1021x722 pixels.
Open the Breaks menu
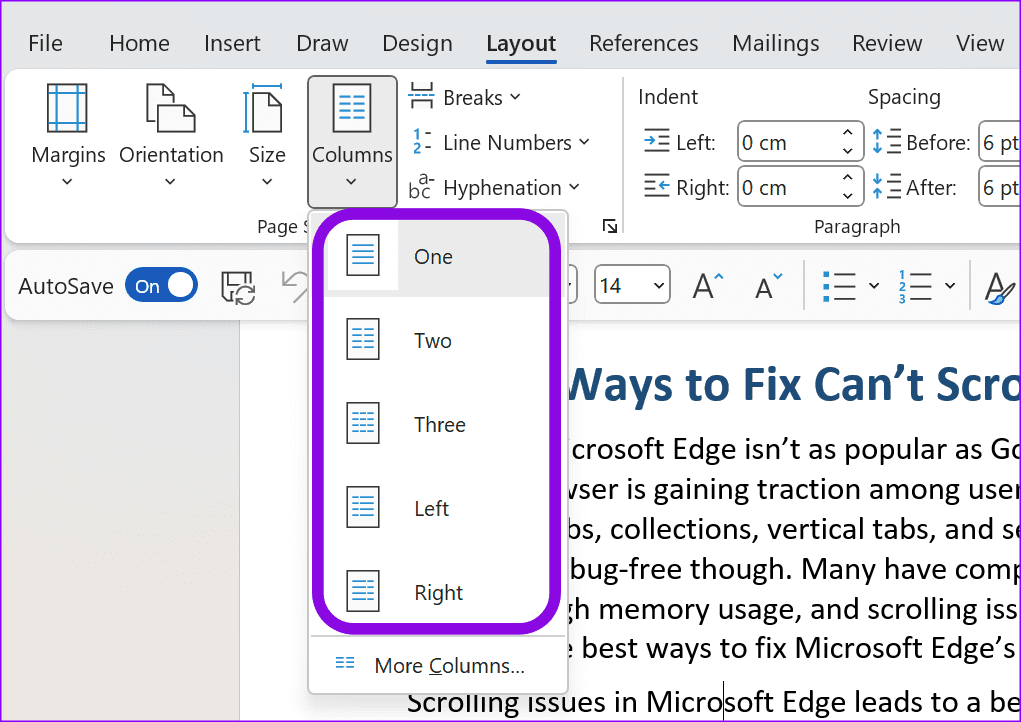coord(465,98)
